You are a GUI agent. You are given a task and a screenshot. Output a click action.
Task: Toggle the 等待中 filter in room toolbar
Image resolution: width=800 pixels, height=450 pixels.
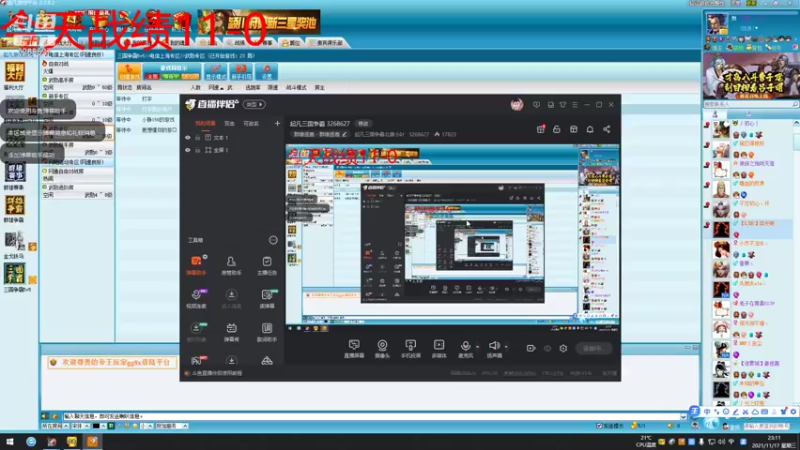(171, 77)
